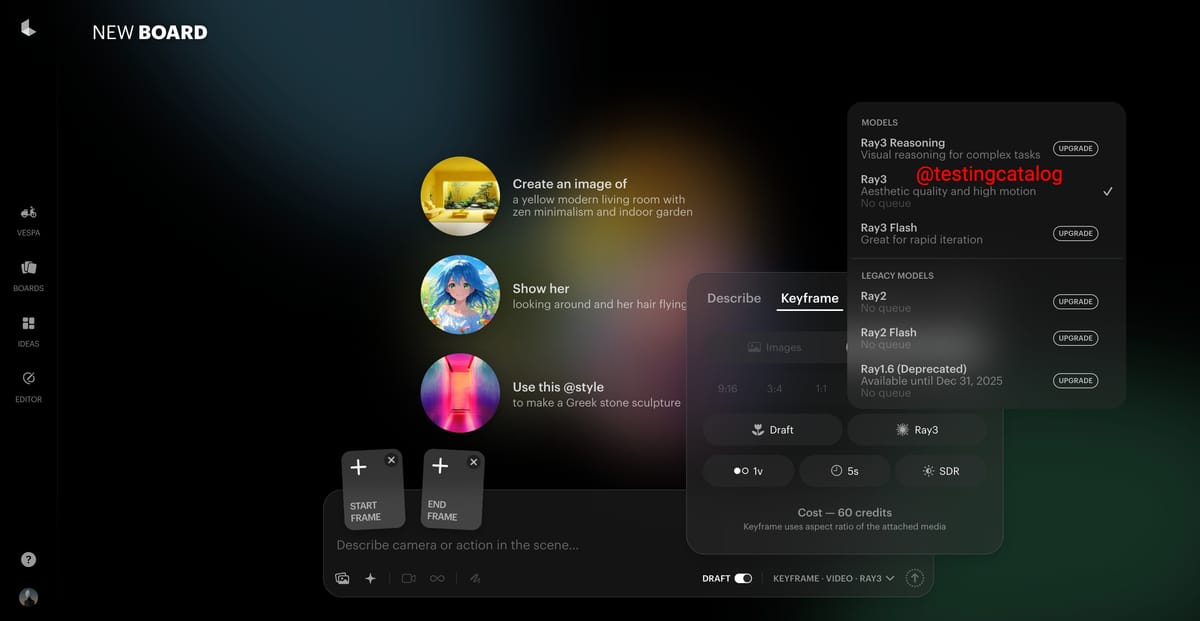Click the infinity loop icon
Viewport: 1200px width, 621px height.
pos(437,578)
